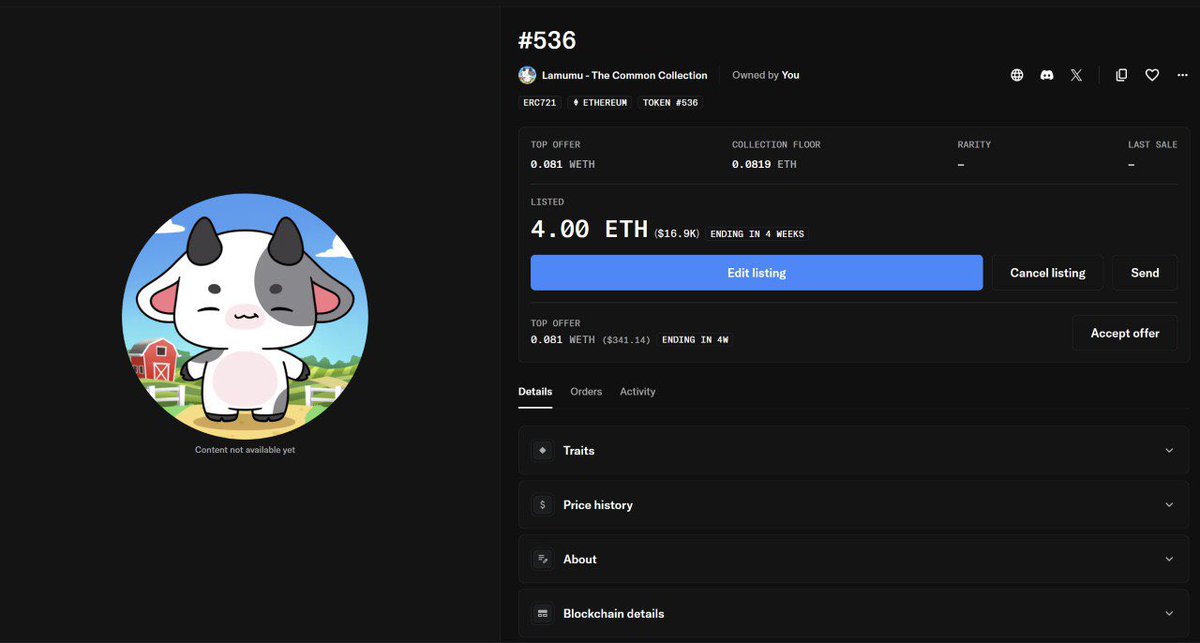Screen dimensions: 1200x643
Task: Click the Blockchain details section label
Action: (613, 613)
